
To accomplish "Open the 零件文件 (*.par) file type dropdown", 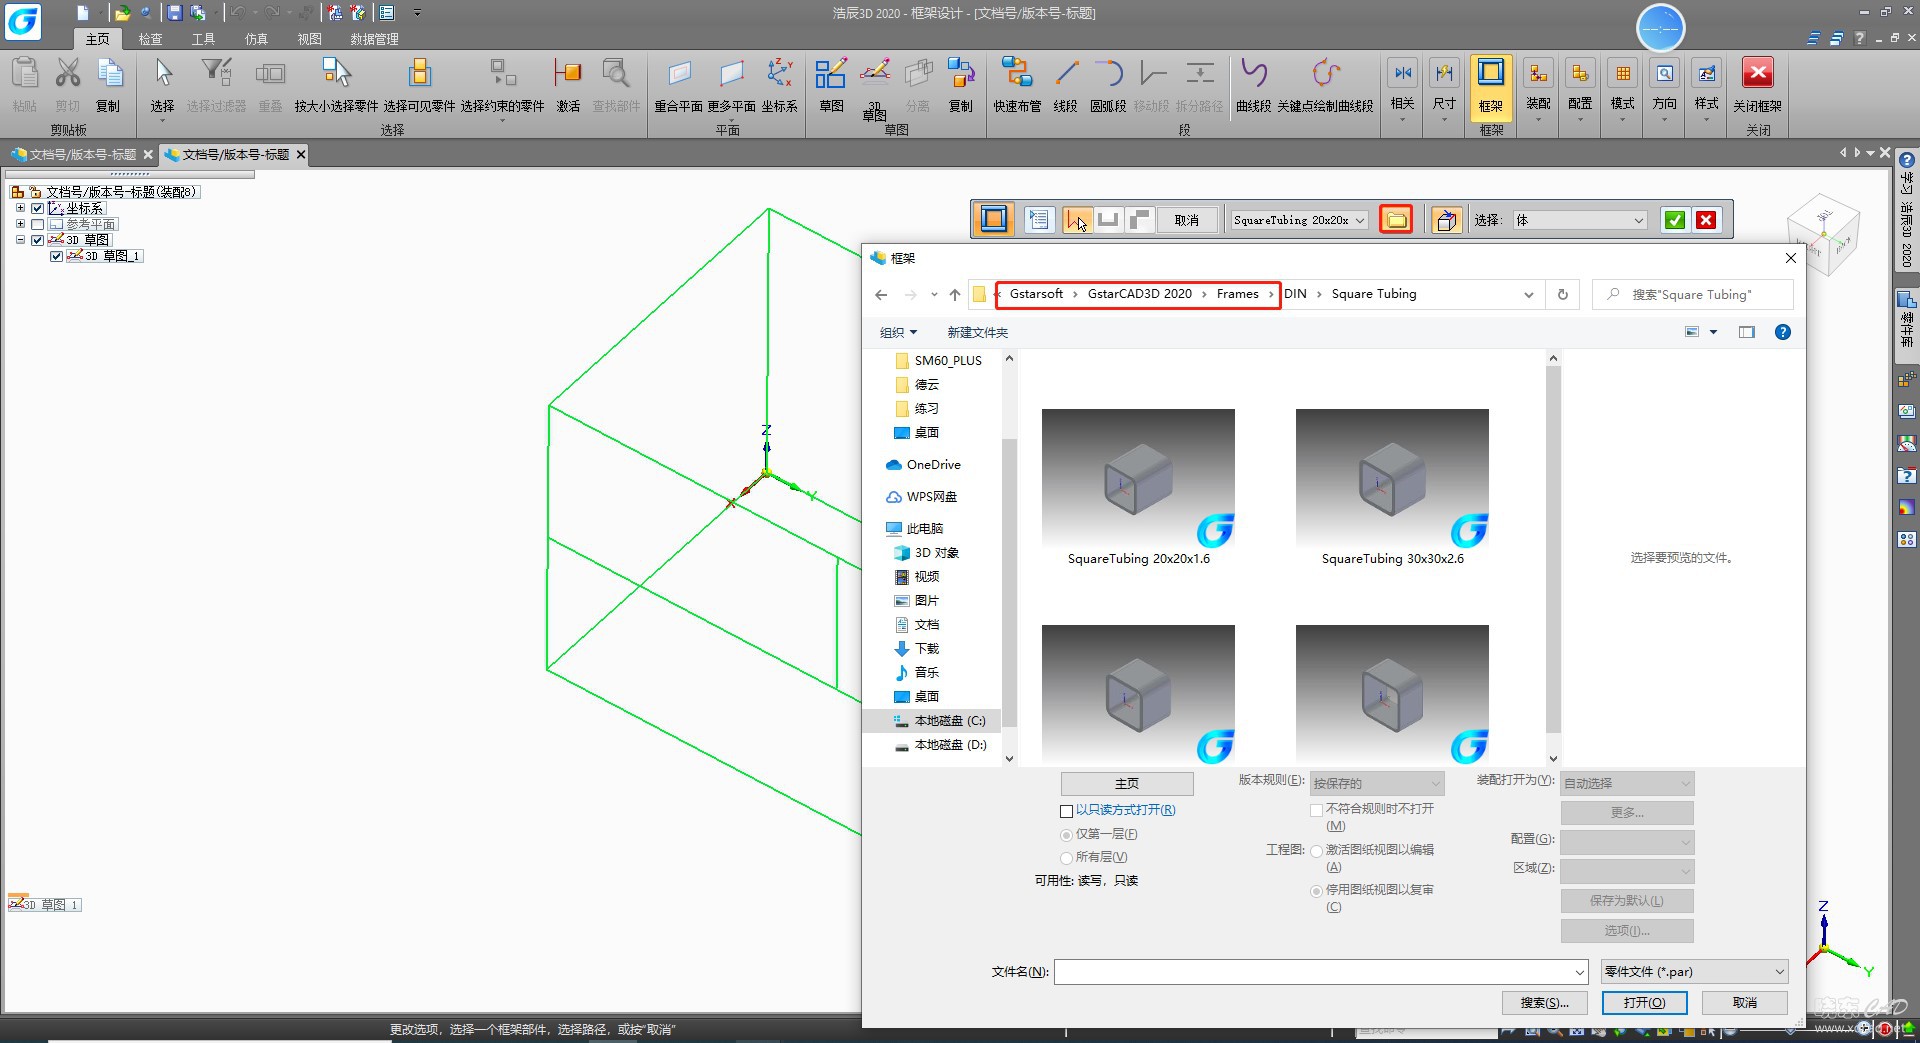I will point(1694,971).
